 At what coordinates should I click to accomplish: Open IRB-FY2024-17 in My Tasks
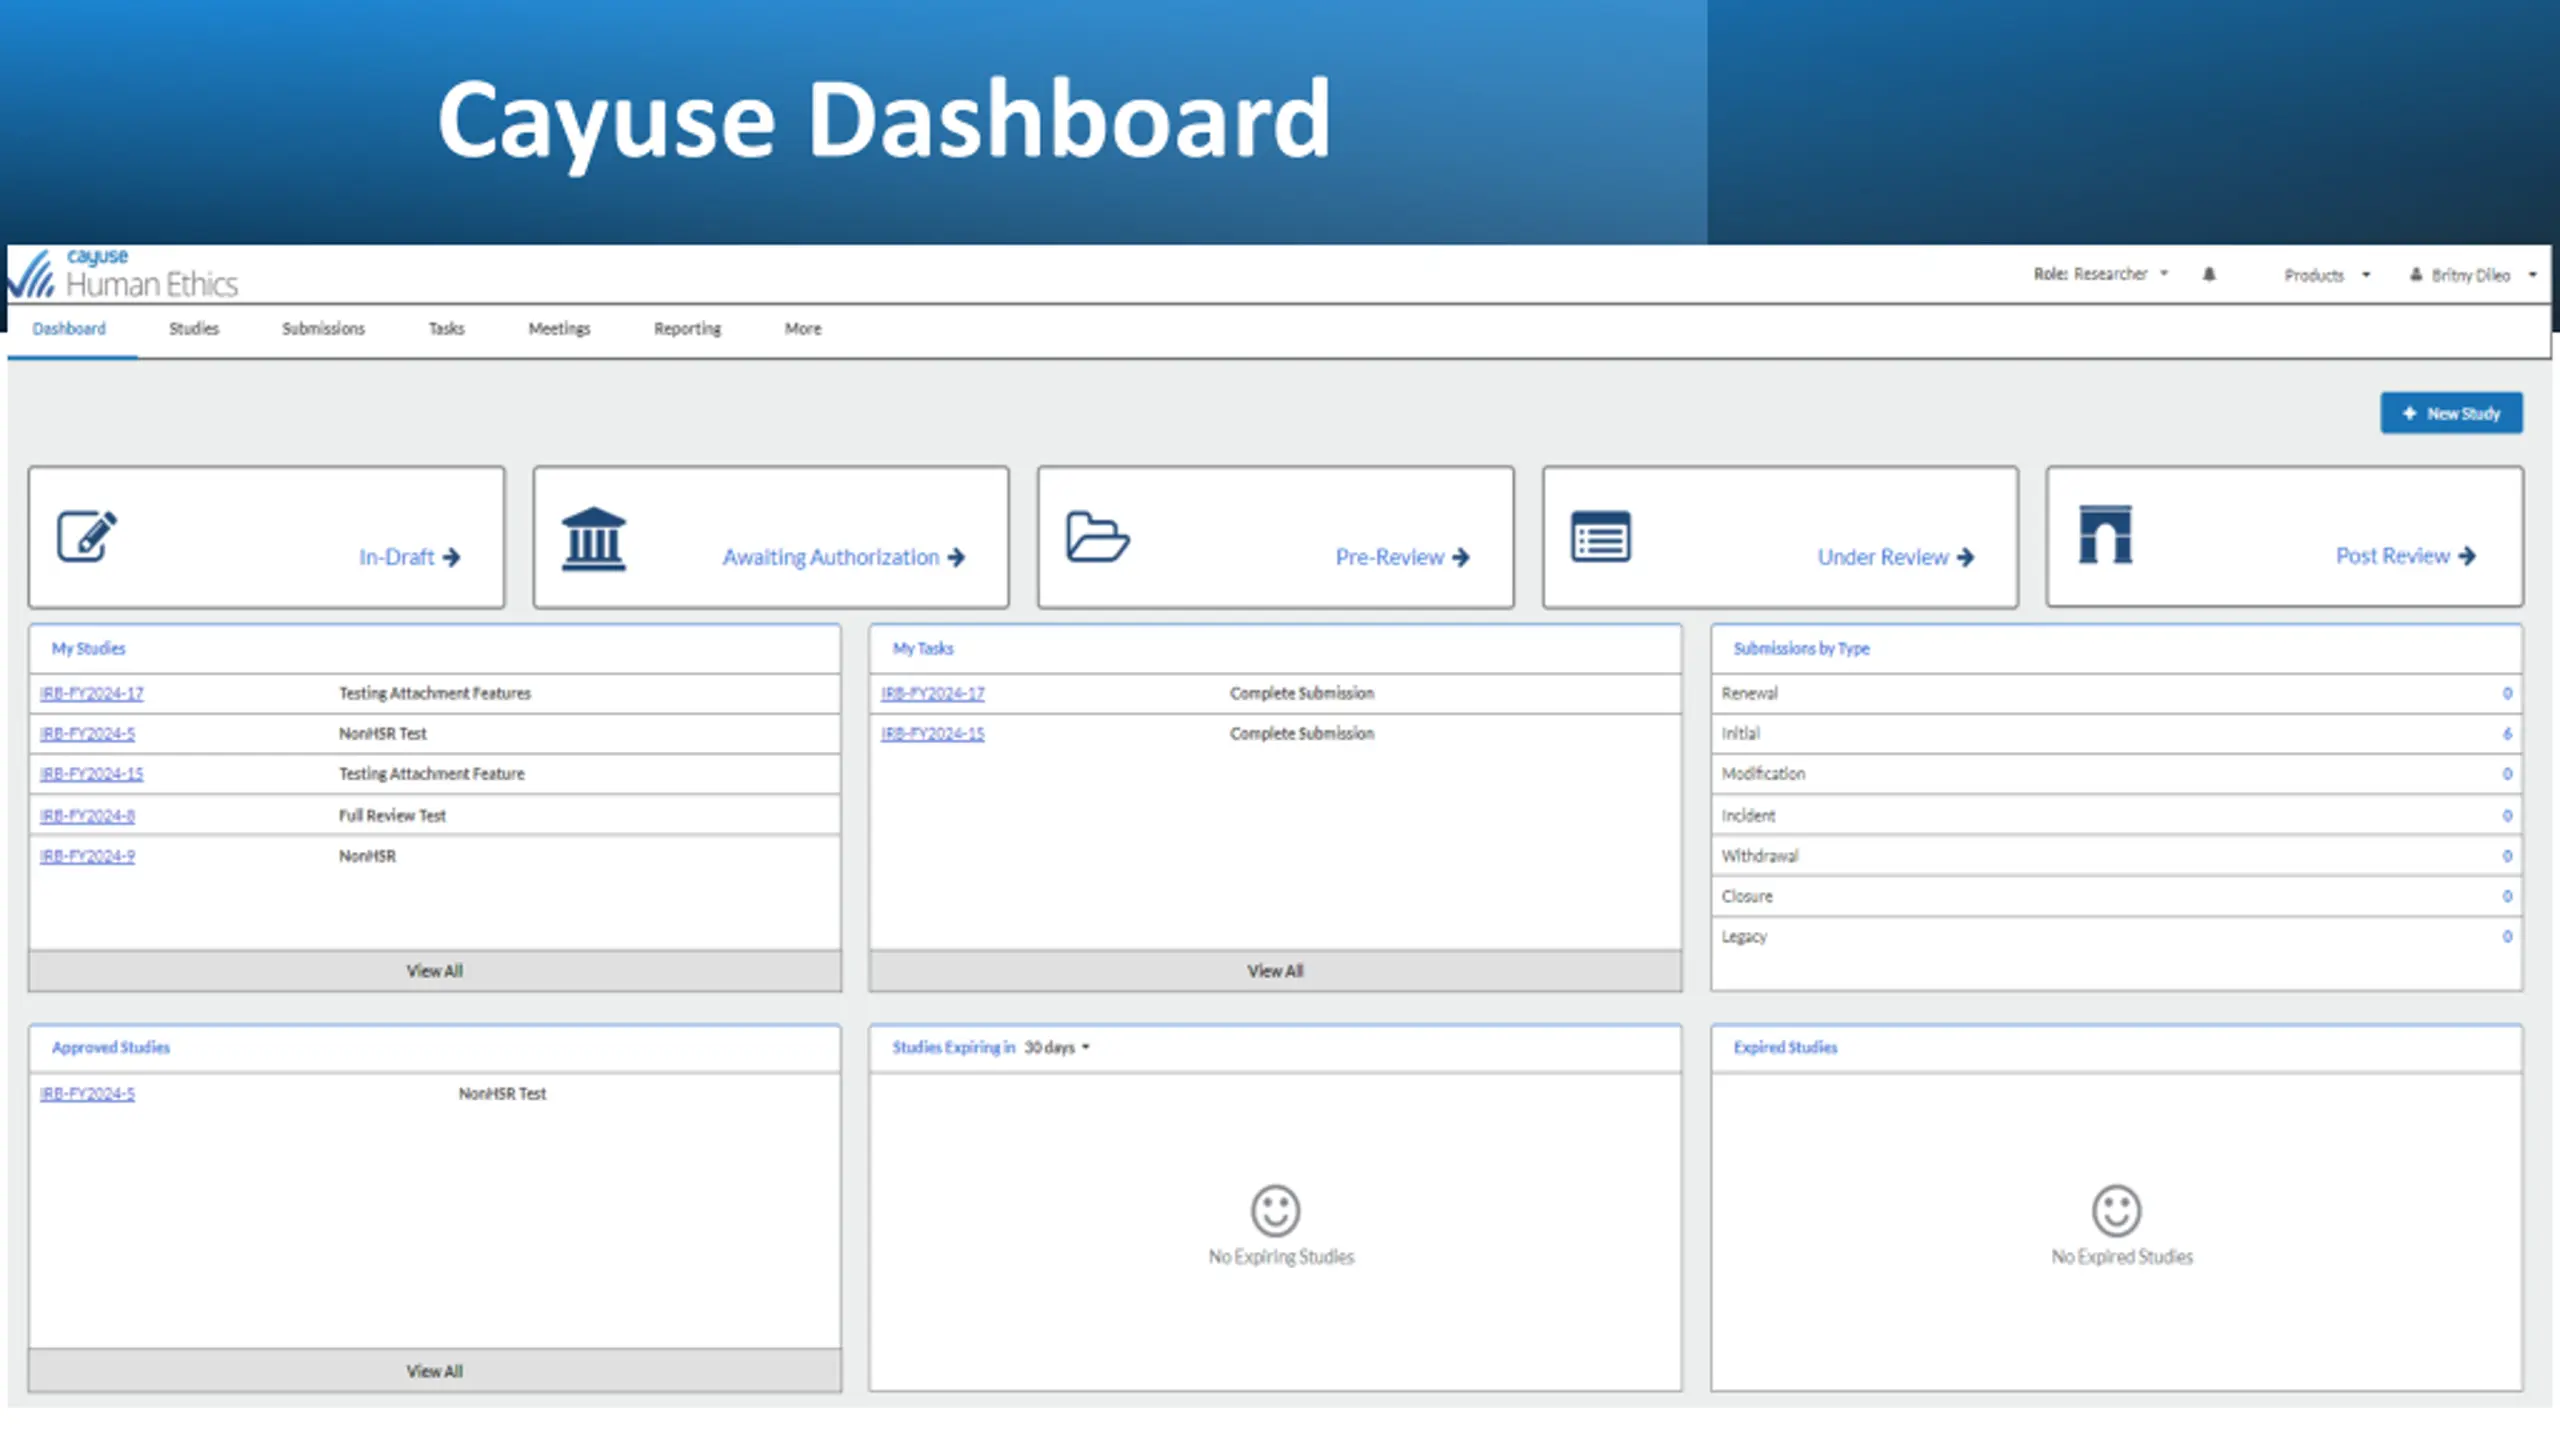933,693
